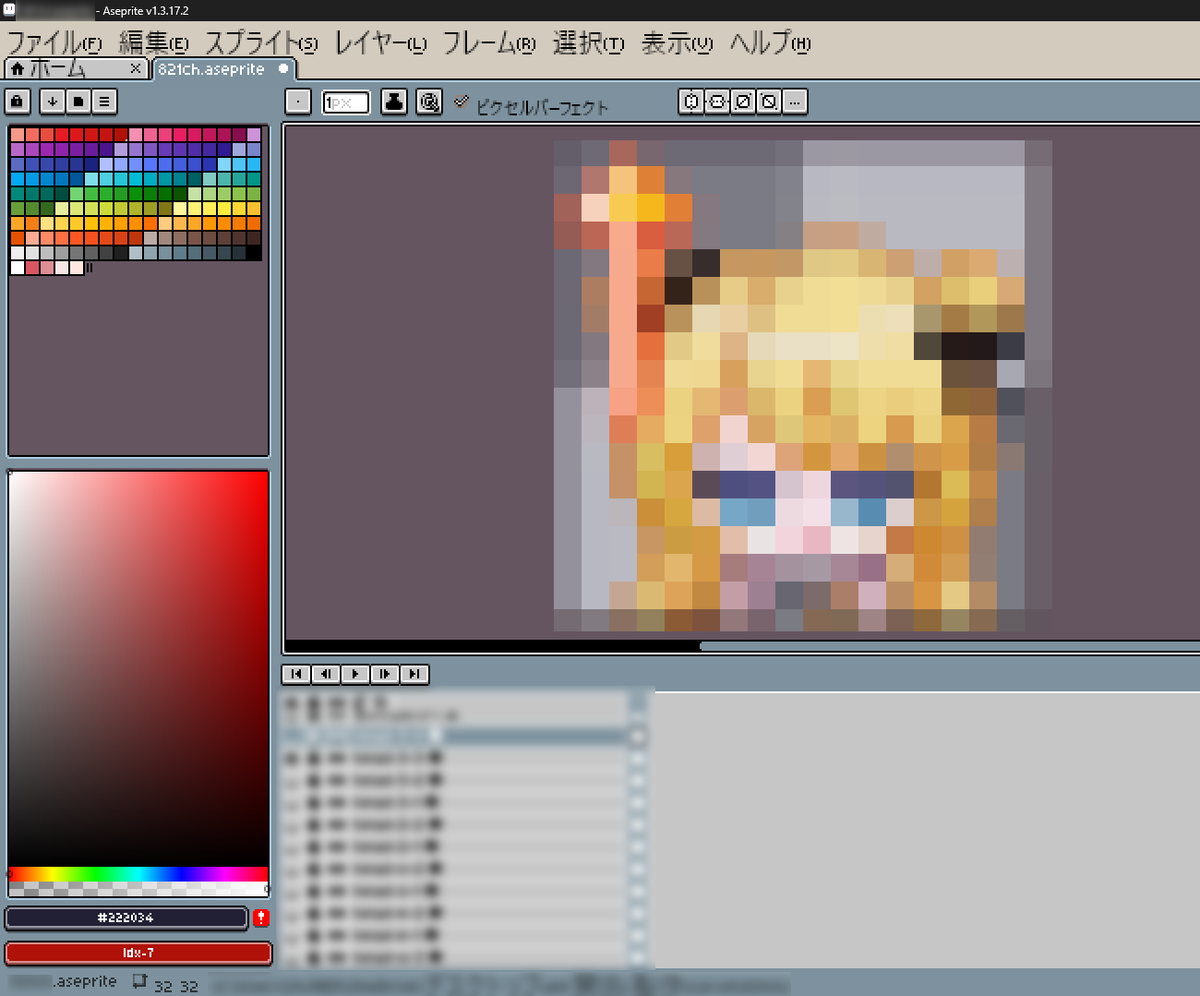Open the レイヤー menu
This screenshot has width=1200, height=996.
coord(380,43)
